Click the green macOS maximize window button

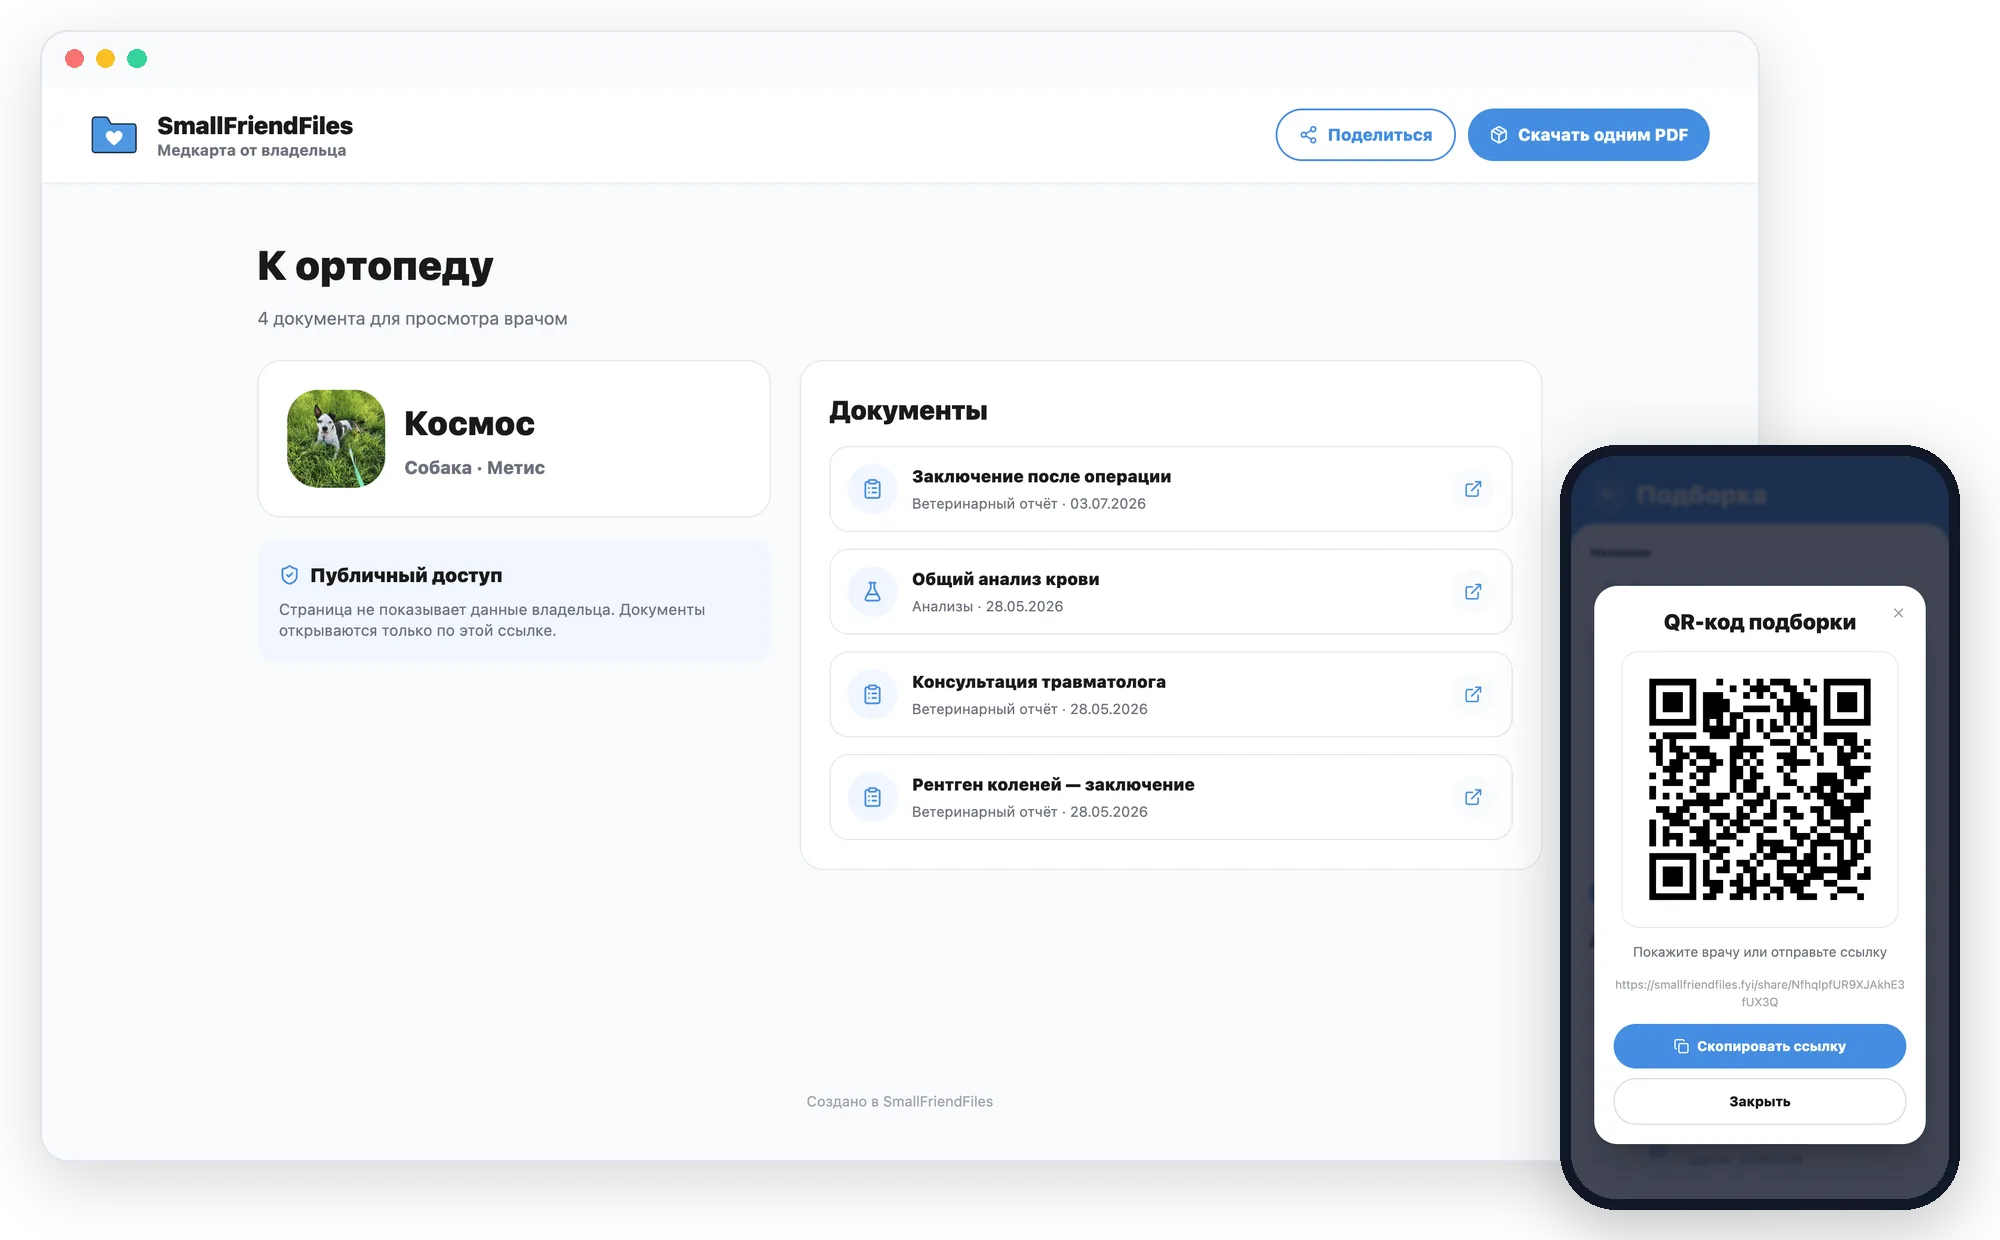(137, 59)
